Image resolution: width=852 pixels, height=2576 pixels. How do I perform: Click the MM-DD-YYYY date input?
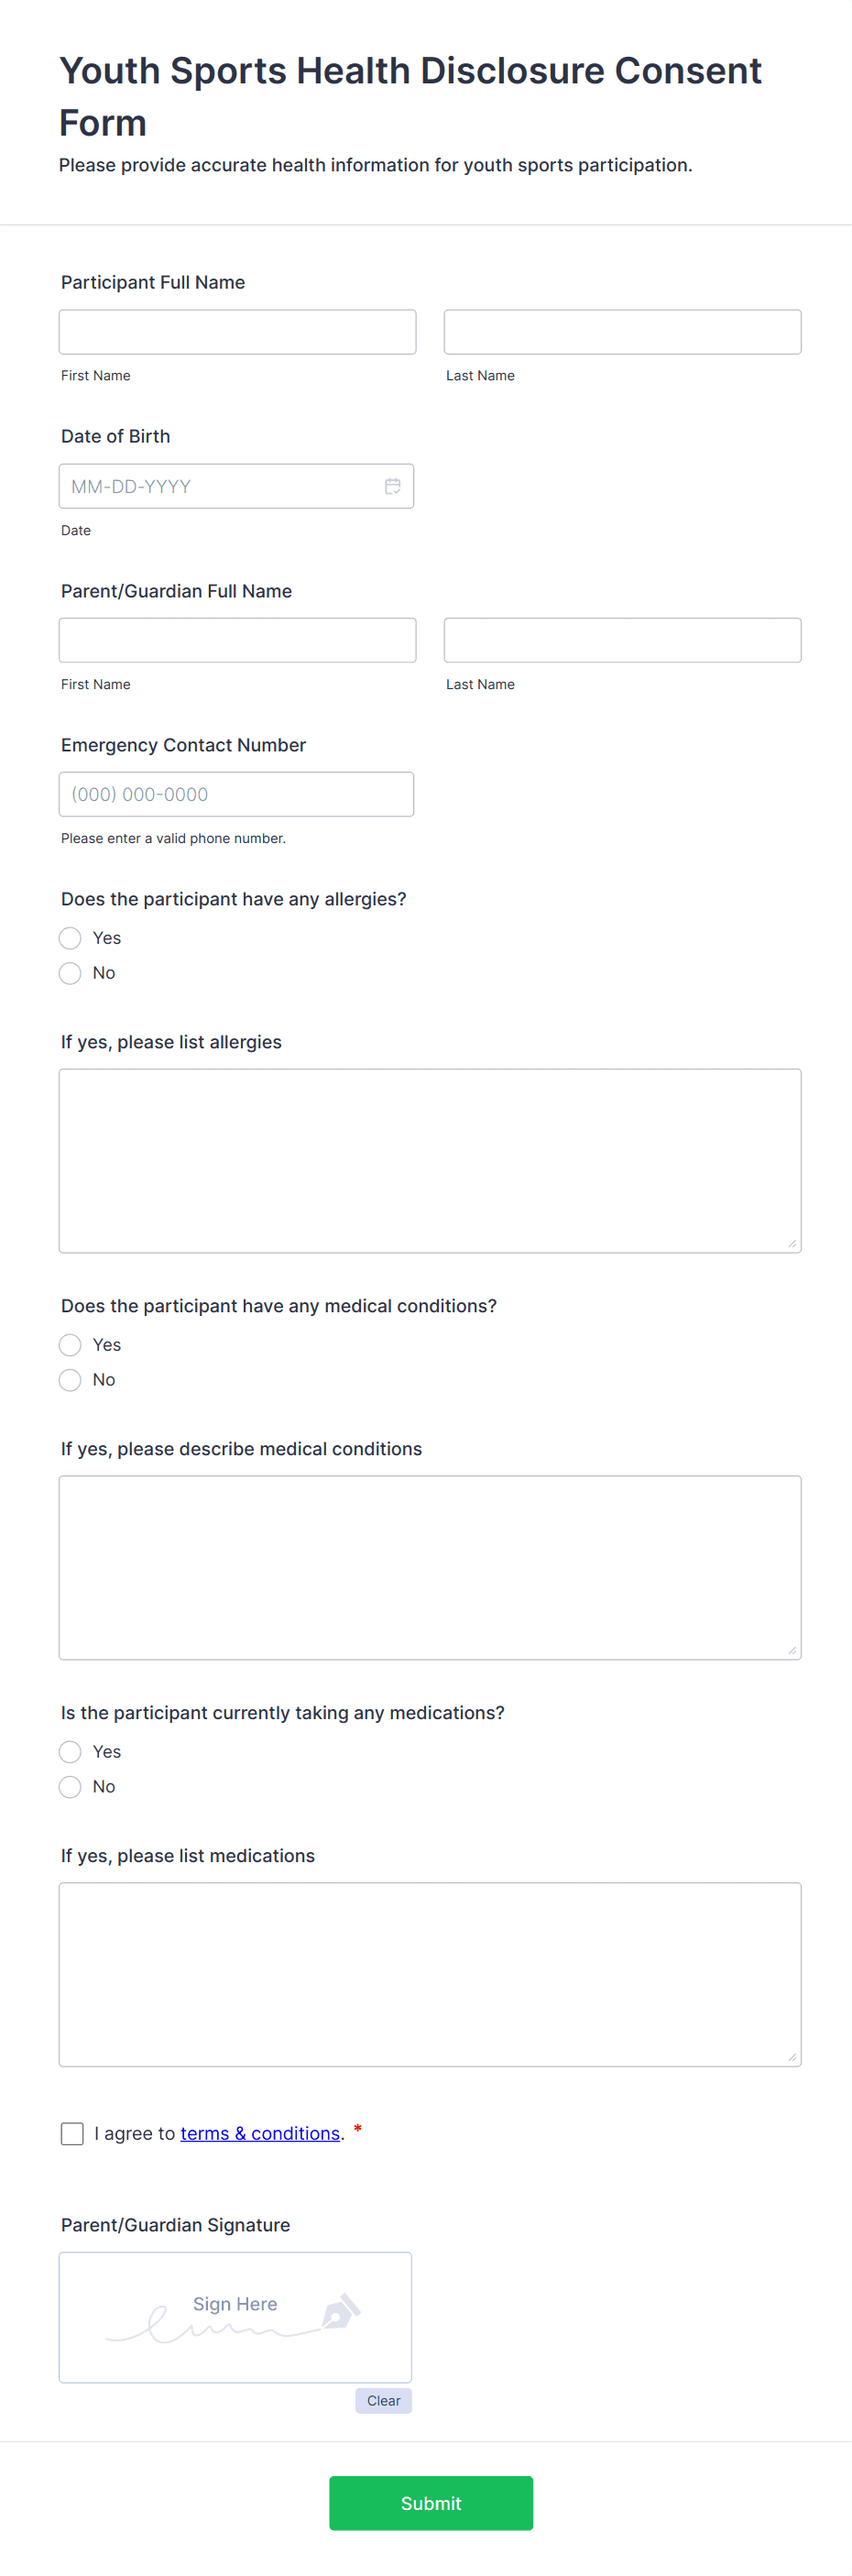click(x=220, y=486)
